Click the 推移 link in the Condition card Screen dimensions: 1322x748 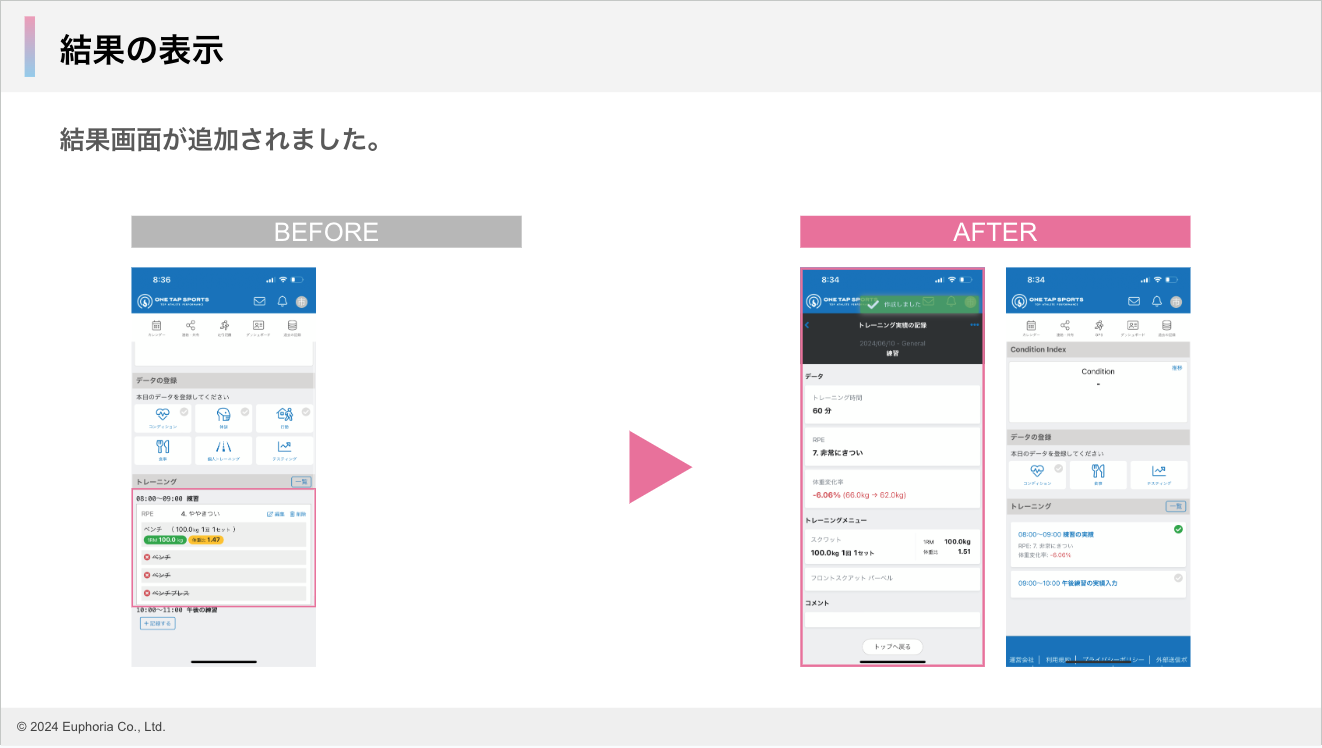click(1177, 368)
